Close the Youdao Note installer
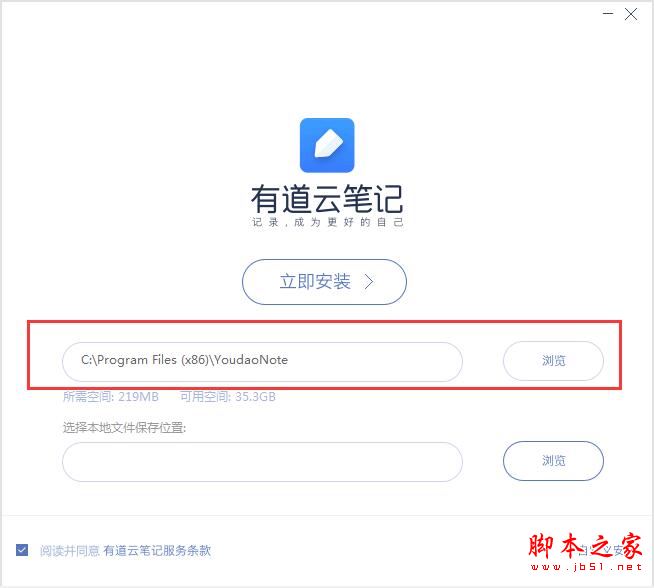This screenshot has width=654, height=588. point(631,14)
